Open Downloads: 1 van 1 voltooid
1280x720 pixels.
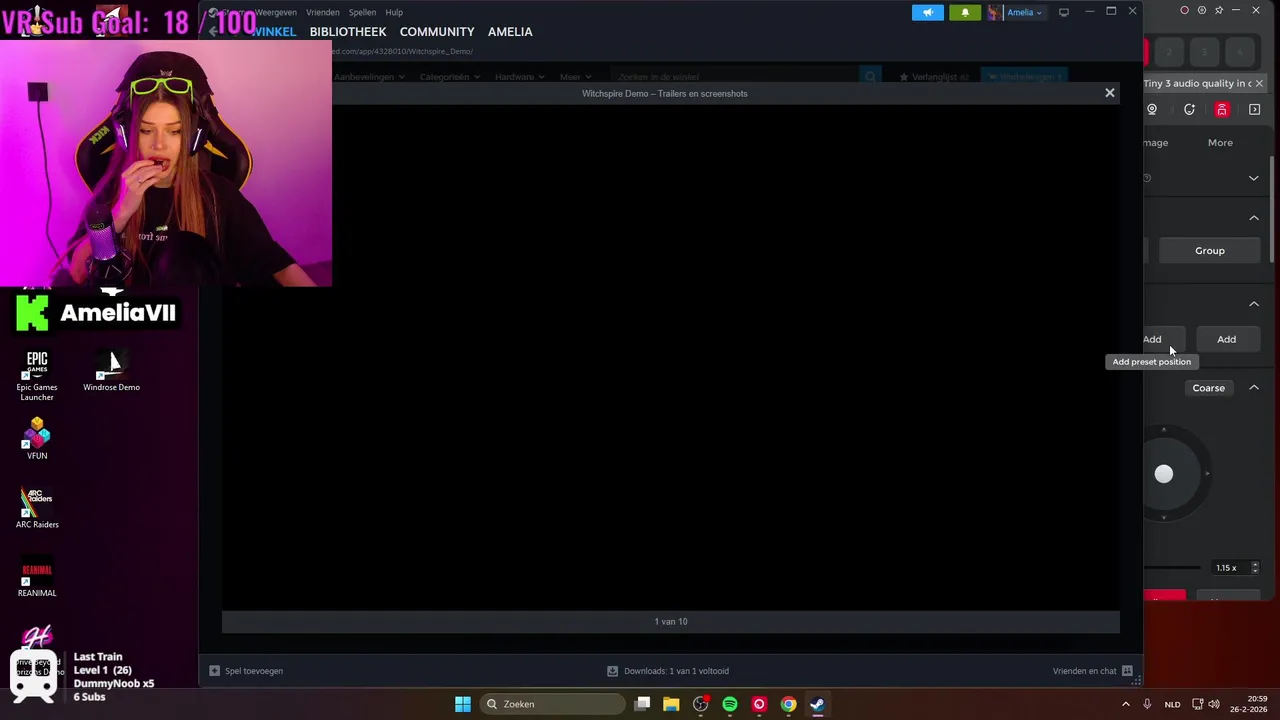(668, 671)
